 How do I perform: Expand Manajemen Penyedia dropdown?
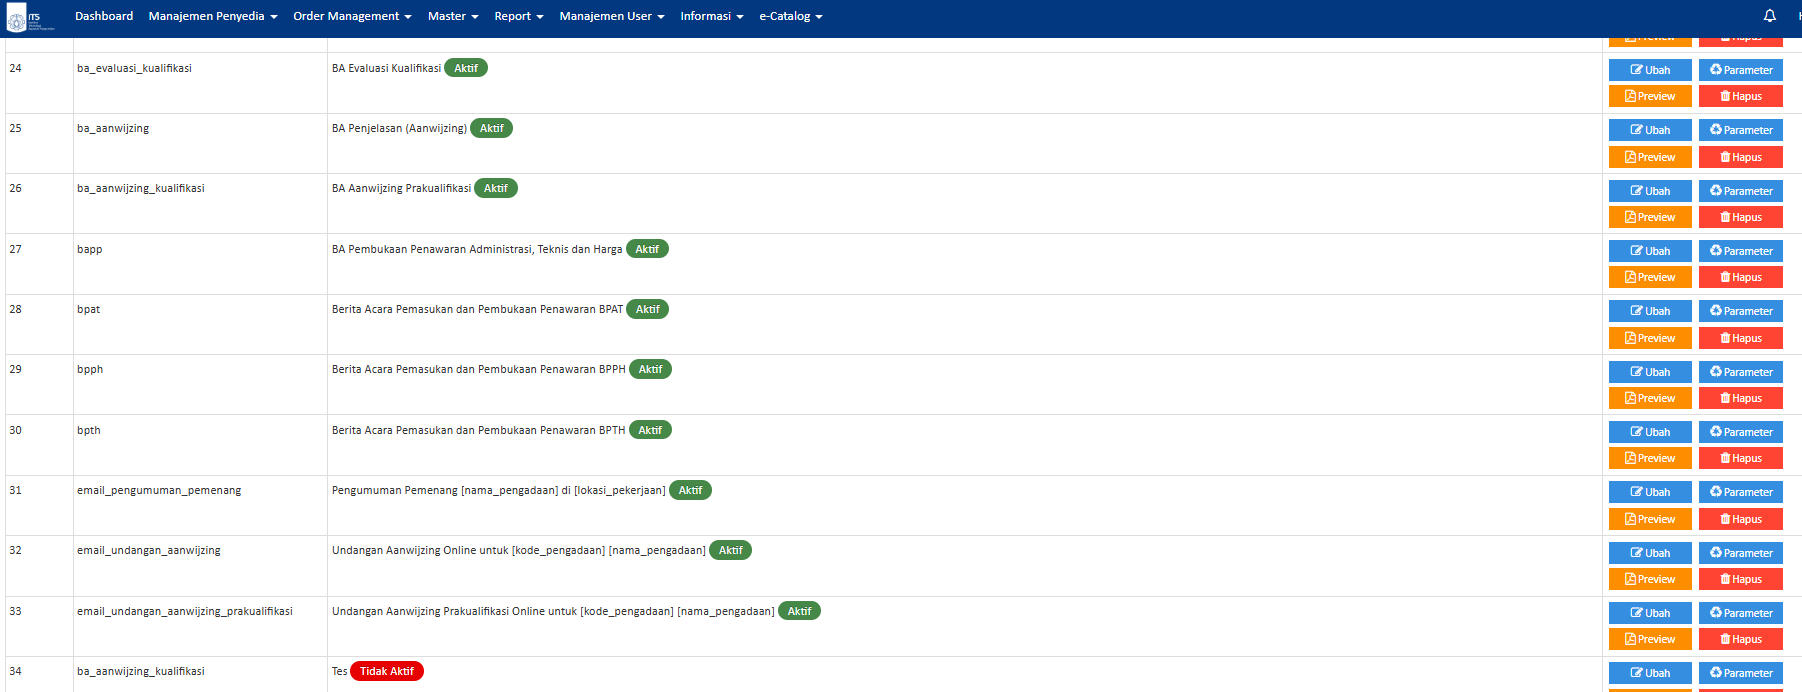tap(212, 16)
